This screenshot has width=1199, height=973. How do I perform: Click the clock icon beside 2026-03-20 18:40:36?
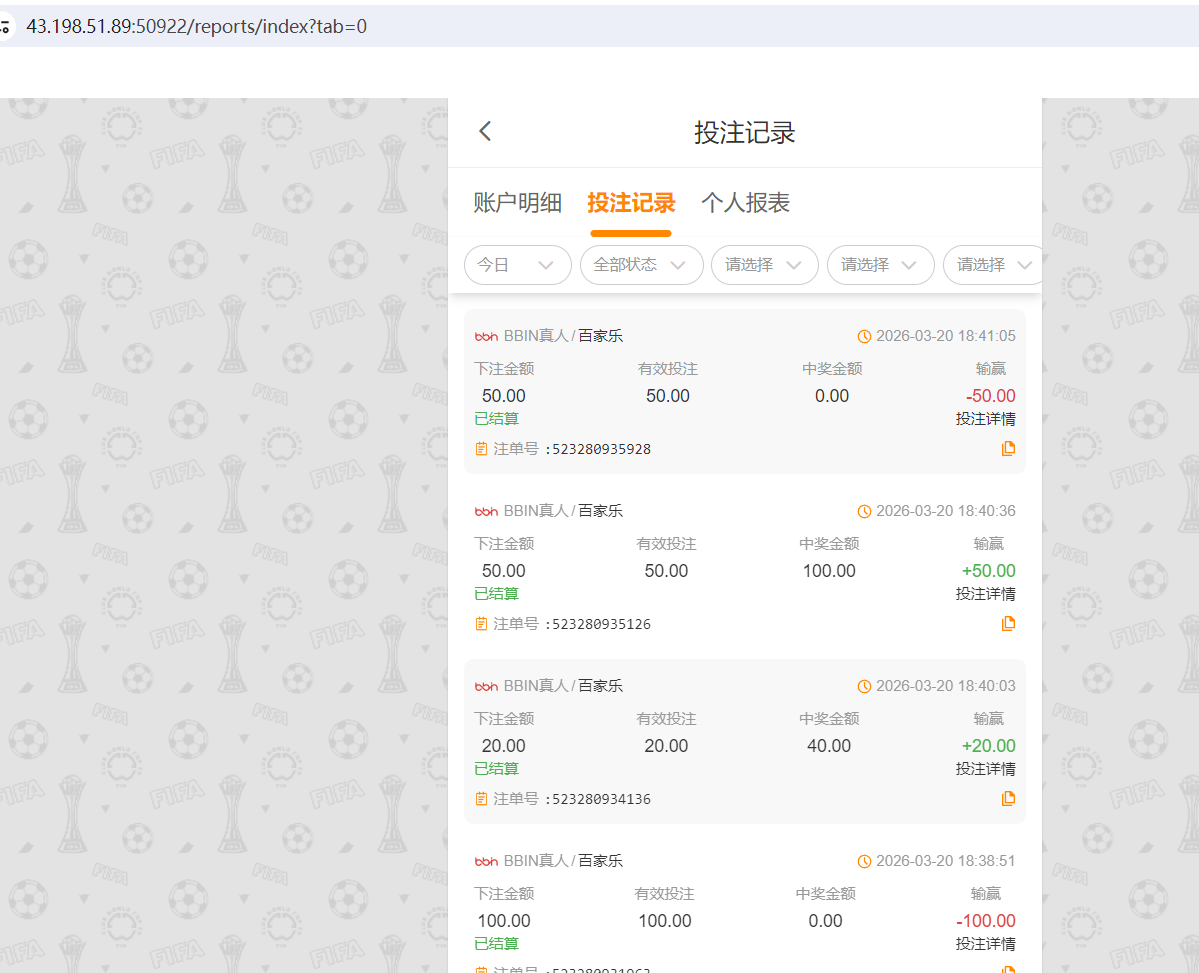pos(864,510)
